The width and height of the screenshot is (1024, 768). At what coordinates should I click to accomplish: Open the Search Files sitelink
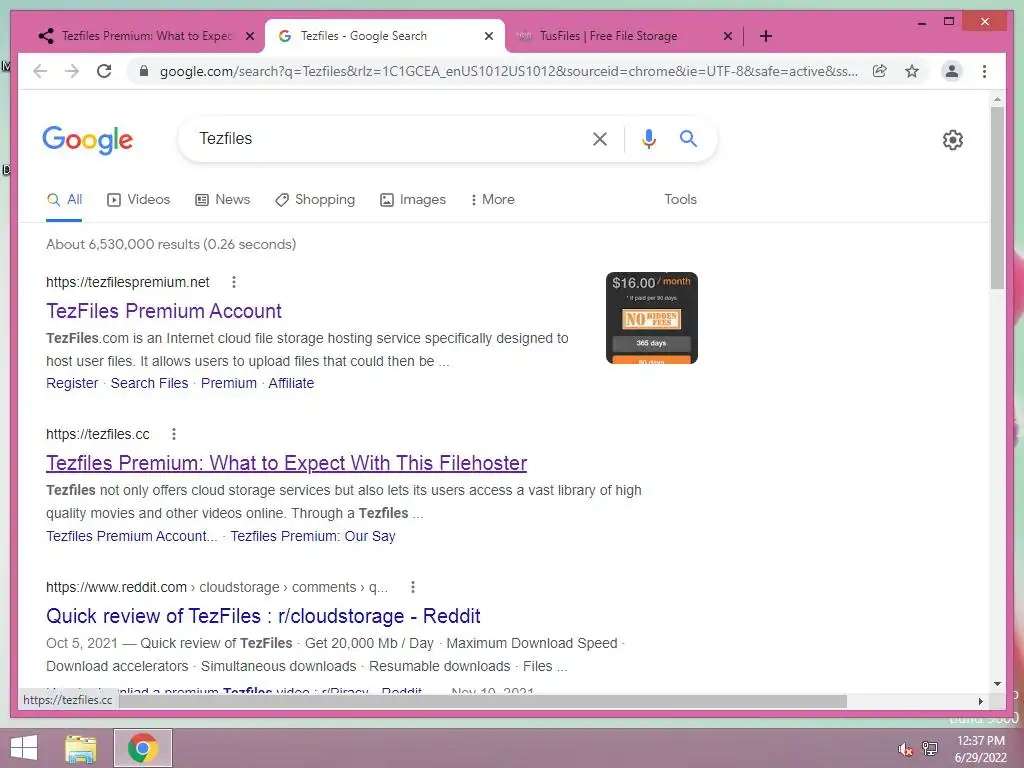[x=150, y=383]
